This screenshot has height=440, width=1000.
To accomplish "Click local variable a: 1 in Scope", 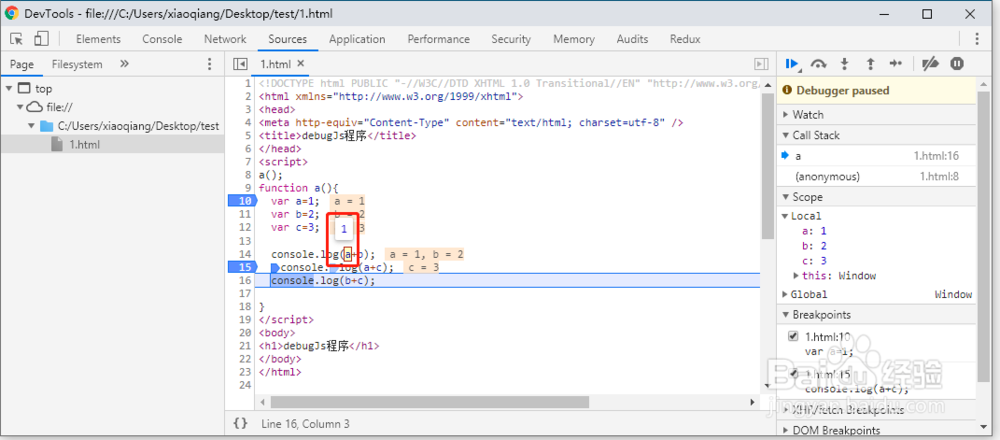I will coord(814,231).
